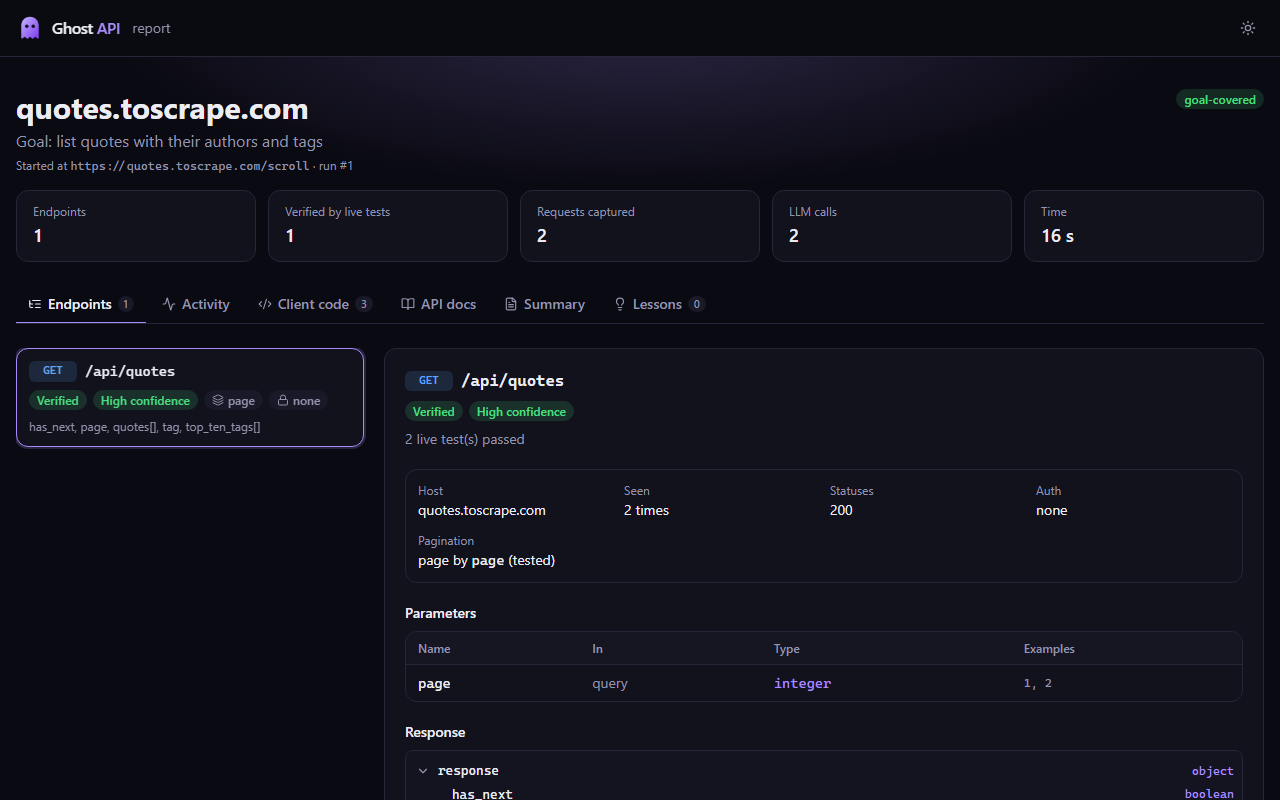Switch to the Activity tab
Viewport: 1280px width, 800px height.
click(196, 304)
